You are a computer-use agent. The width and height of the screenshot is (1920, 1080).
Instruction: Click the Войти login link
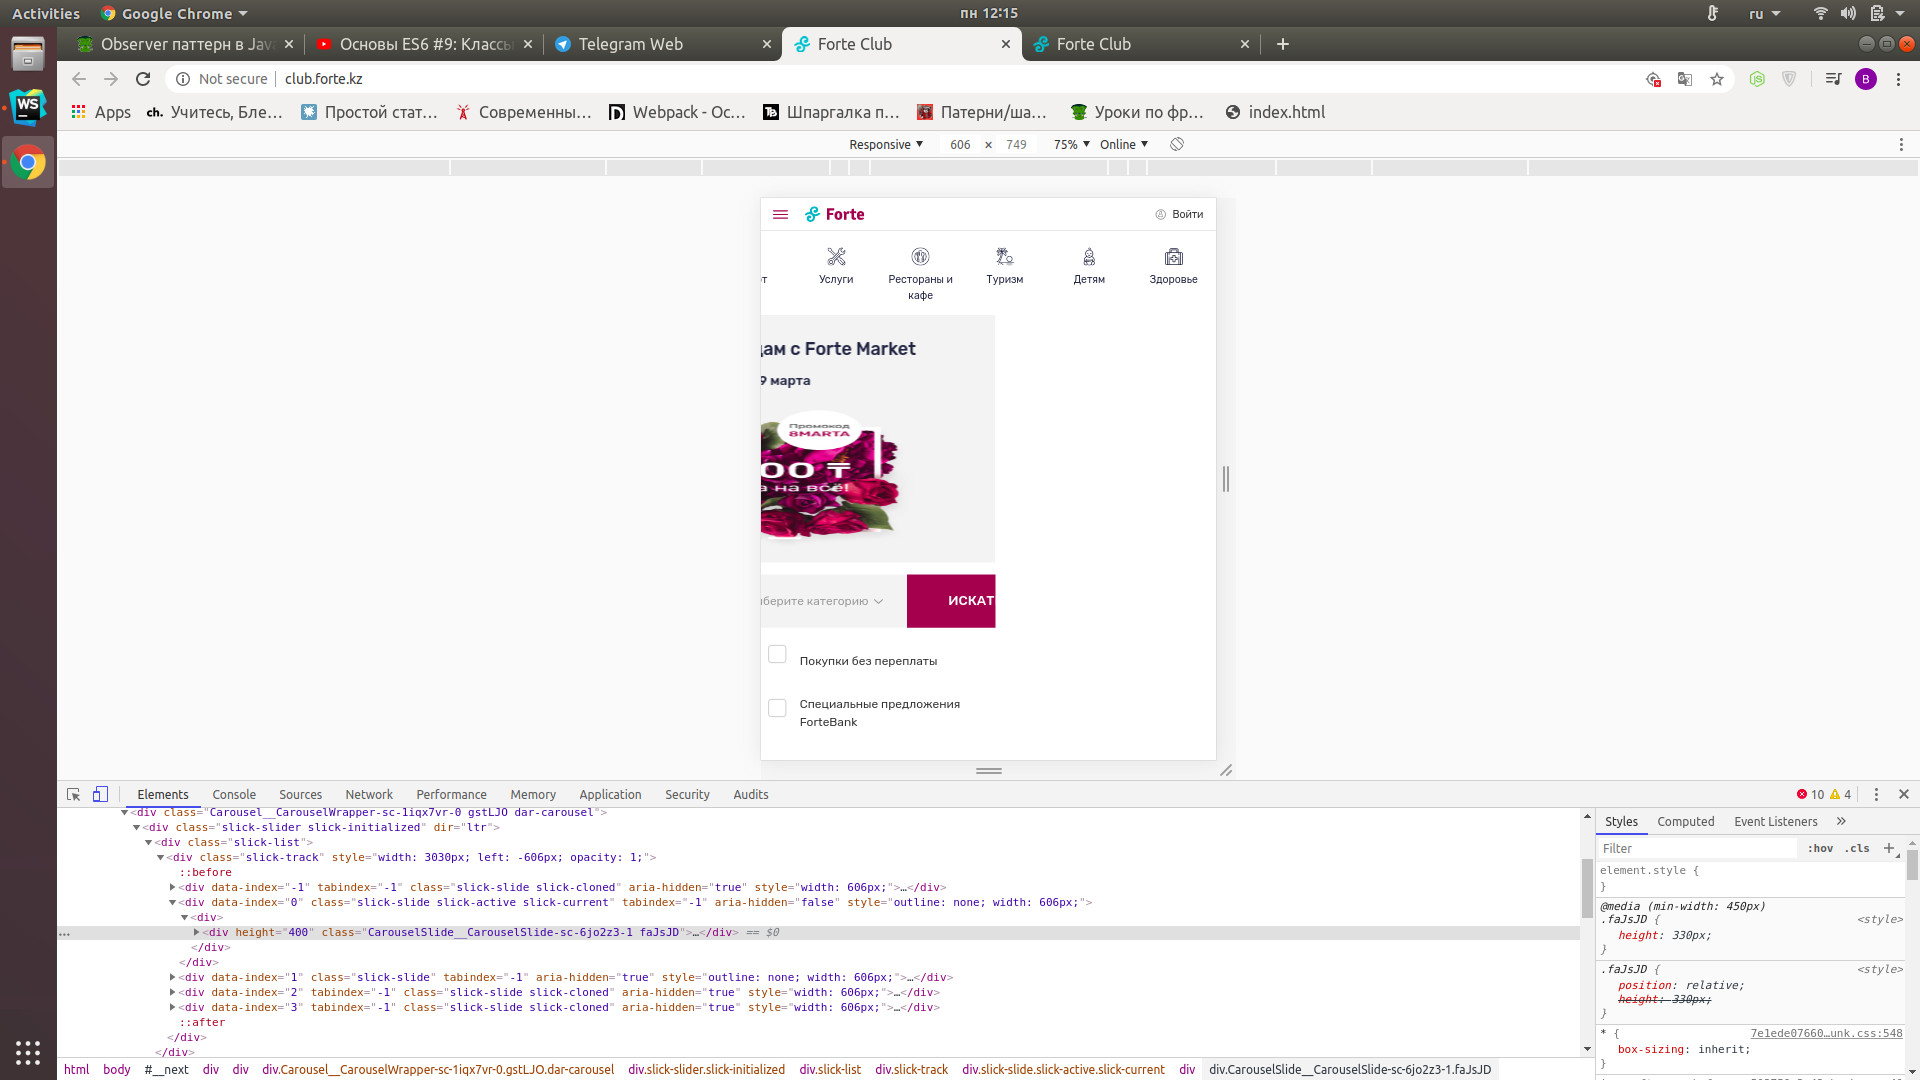(1179, 214)
